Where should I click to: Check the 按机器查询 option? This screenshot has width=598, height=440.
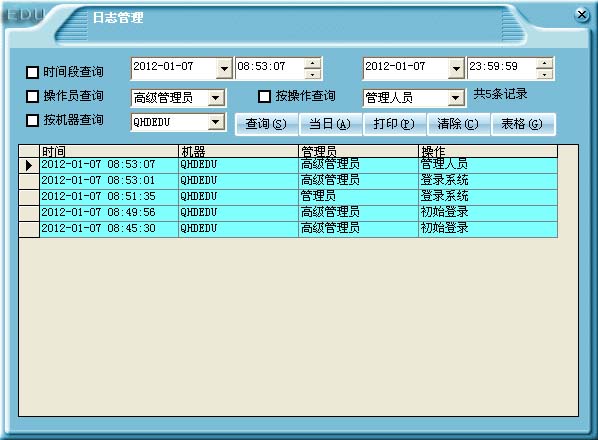[x=32, y=120]
